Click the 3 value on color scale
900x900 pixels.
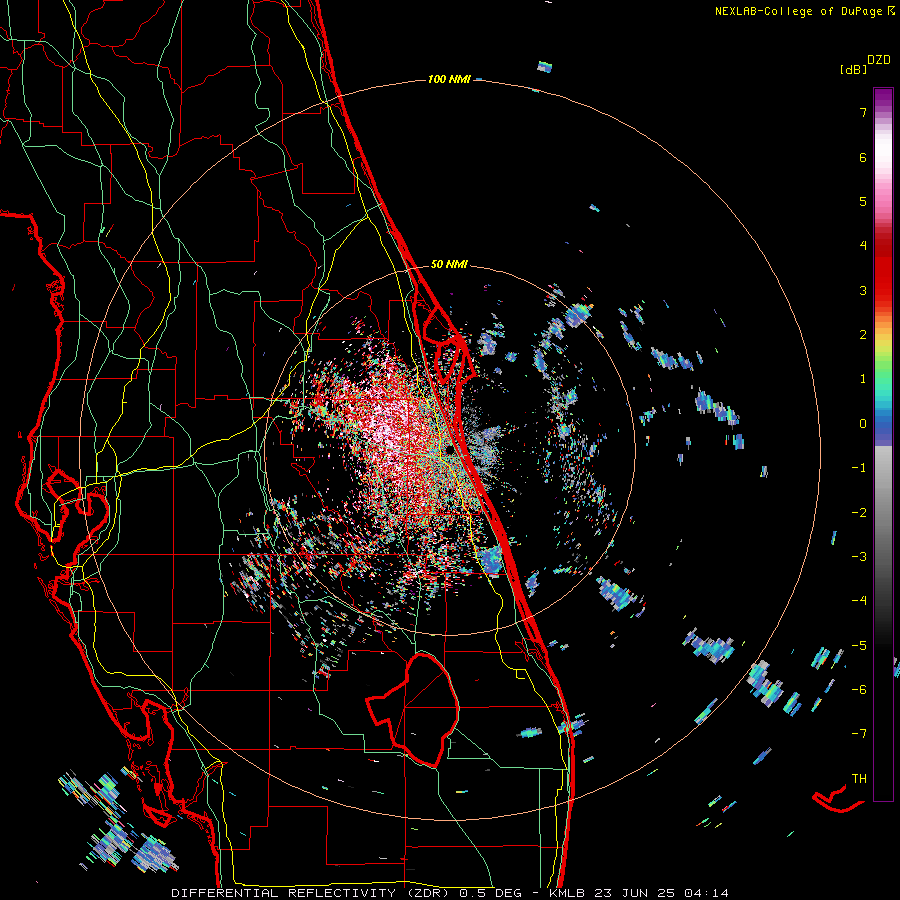point(863,290)
